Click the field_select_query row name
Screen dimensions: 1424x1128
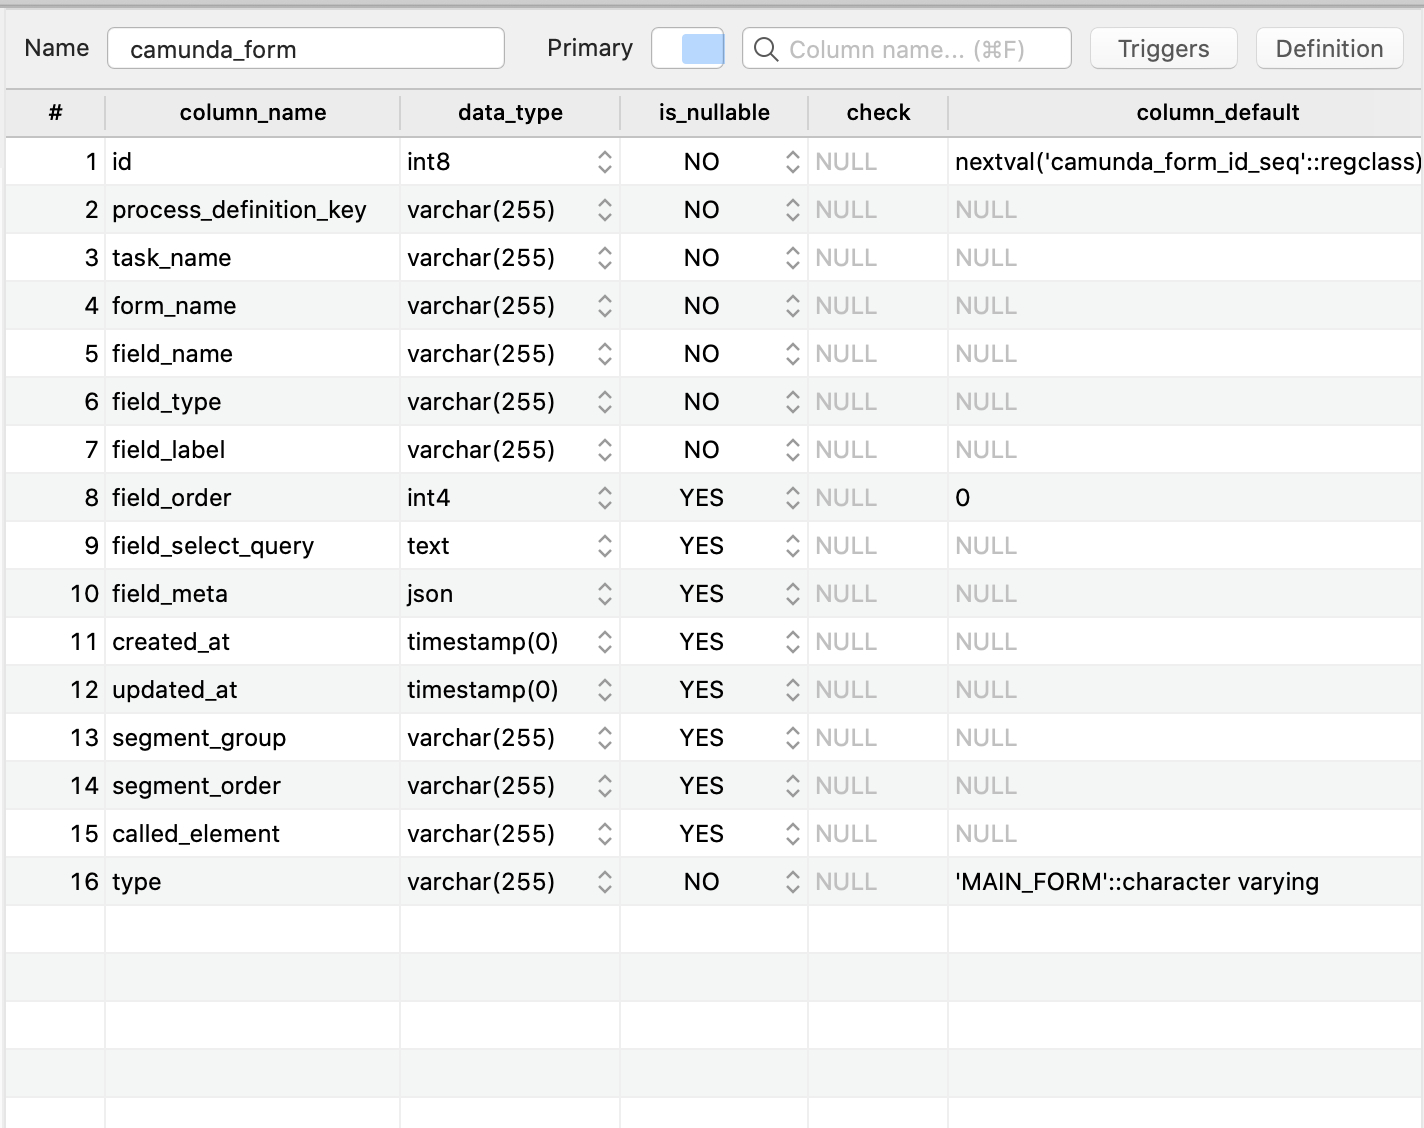(213, 545)
